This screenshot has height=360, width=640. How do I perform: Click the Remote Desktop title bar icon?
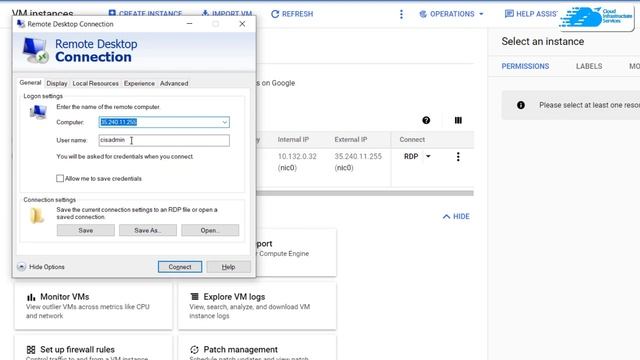[21, 24]
